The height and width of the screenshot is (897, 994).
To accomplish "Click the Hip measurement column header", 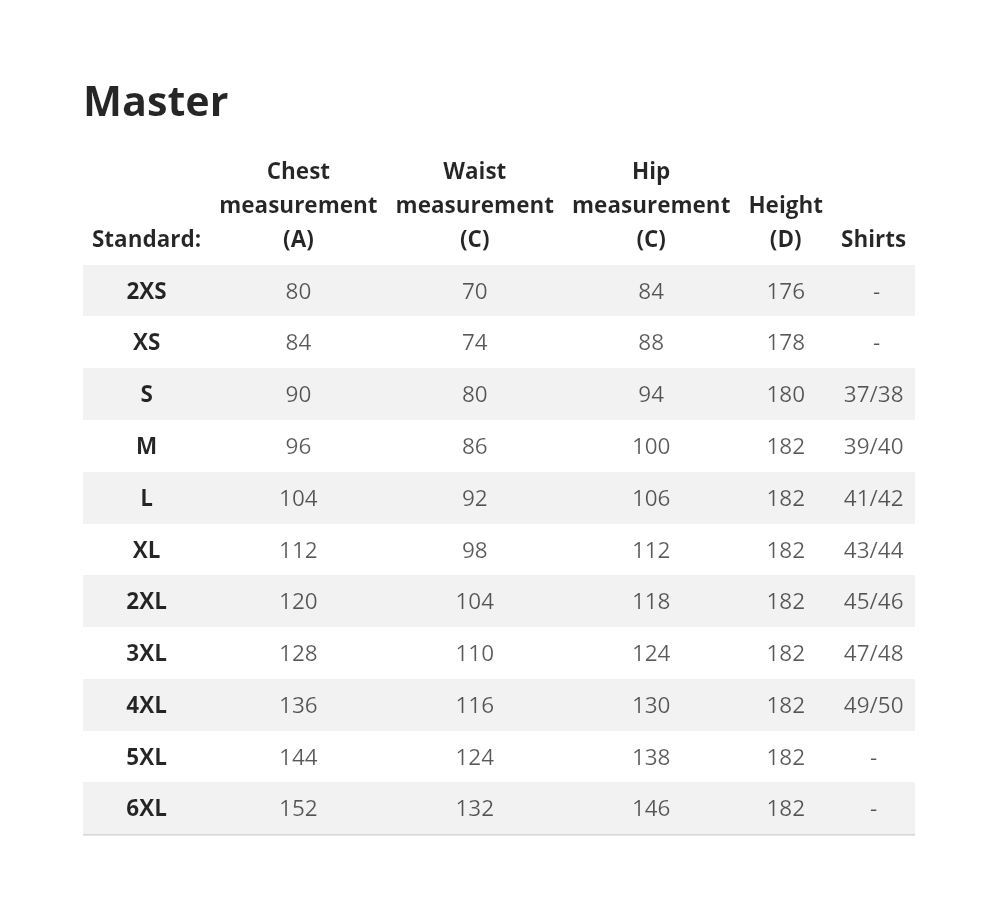I will 651,205.
